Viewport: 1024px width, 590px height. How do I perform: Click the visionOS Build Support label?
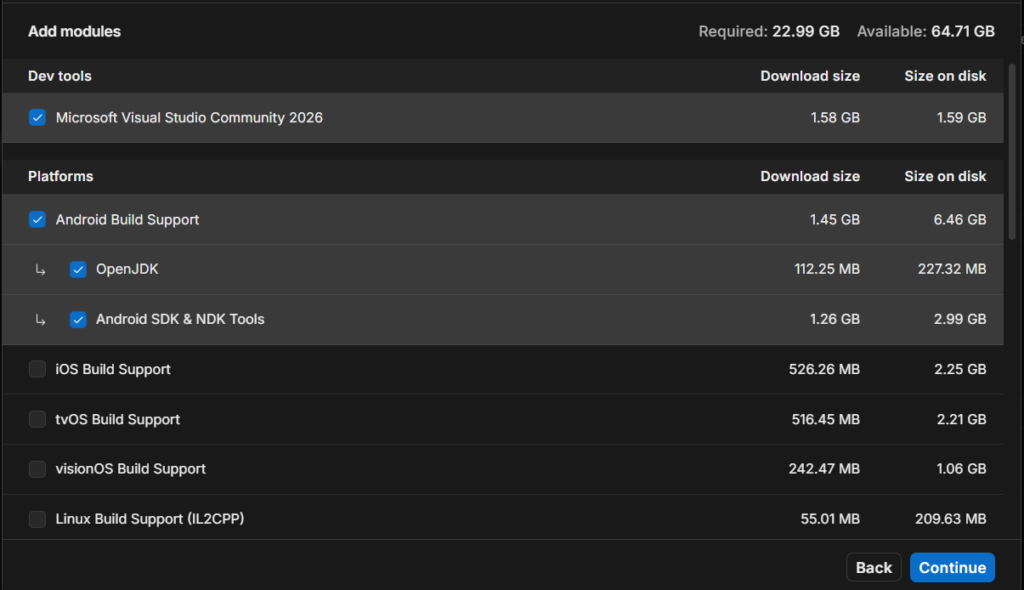coord(131,469)
